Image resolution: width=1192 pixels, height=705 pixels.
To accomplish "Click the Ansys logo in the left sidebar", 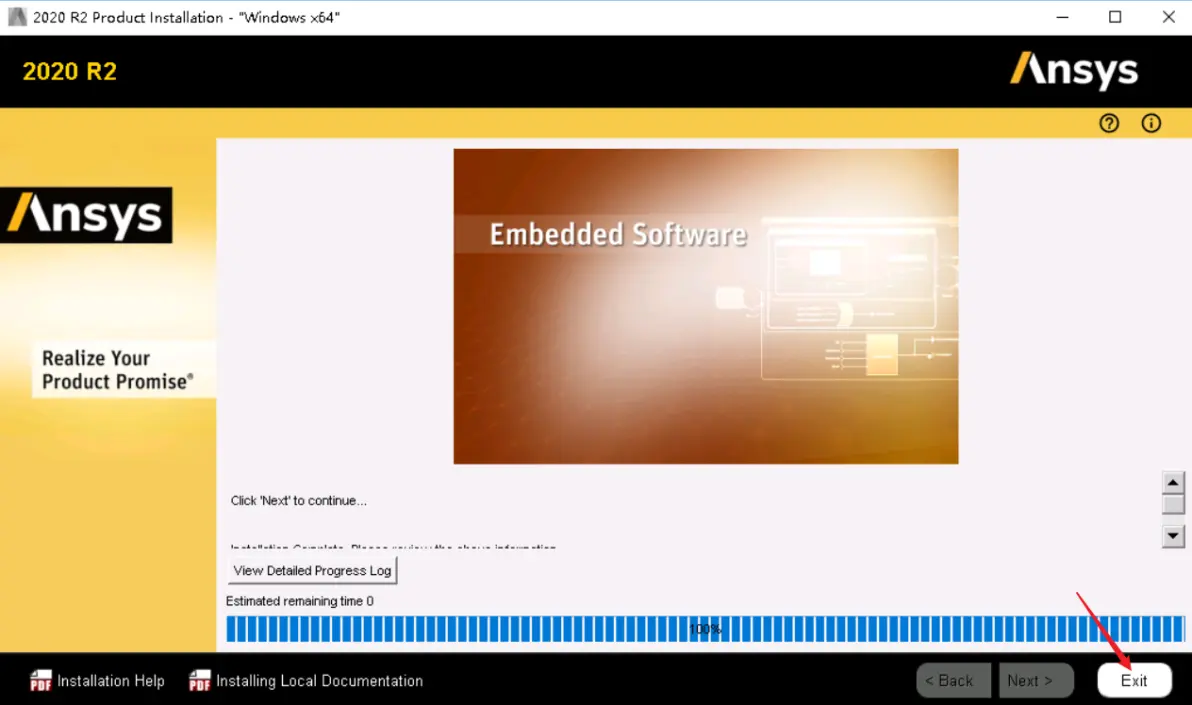I will pos(86,215).
